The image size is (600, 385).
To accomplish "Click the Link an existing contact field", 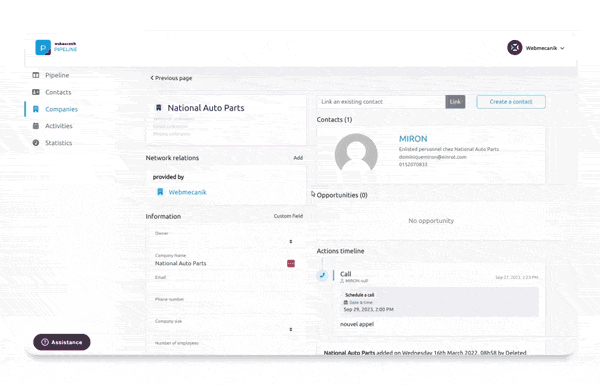I will [x=381, y=102].
